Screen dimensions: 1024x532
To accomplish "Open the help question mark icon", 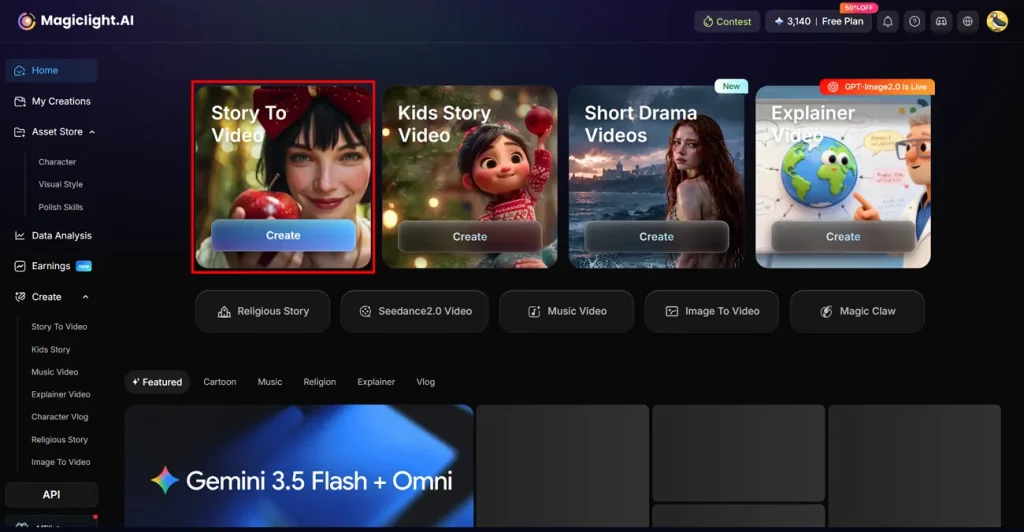I will pos(914,22).
